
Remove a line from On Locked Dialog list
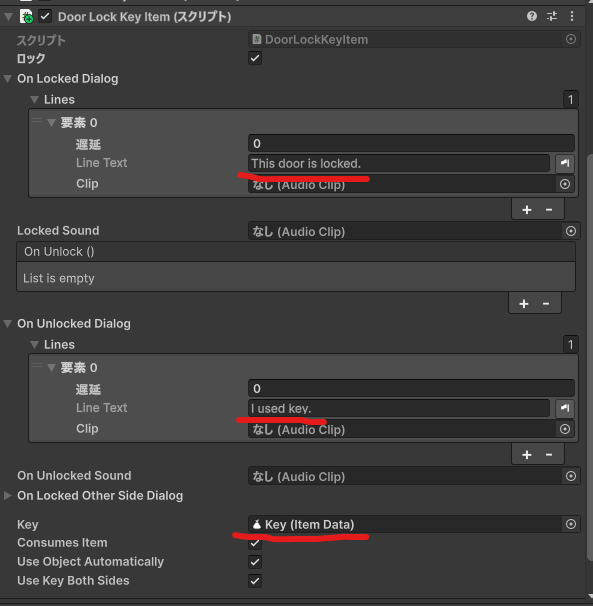[x=549, y=210]
